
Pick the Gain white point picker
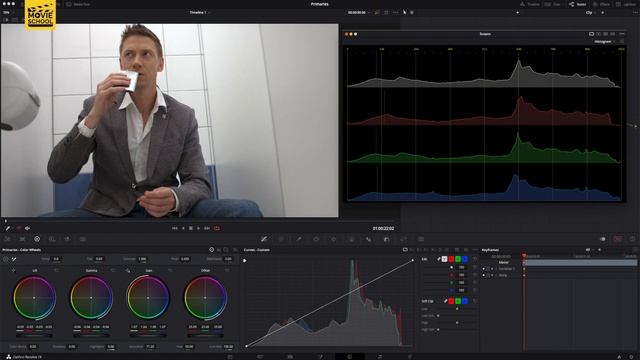pyautogui.click(x=128, y=270)
